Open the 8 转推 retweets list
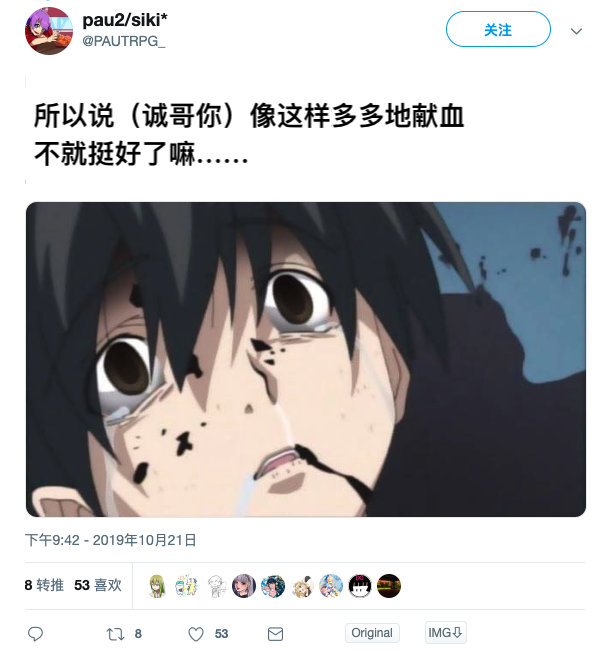Image resolution: width=611 pixels, height=666 pixels. (44, 585)
